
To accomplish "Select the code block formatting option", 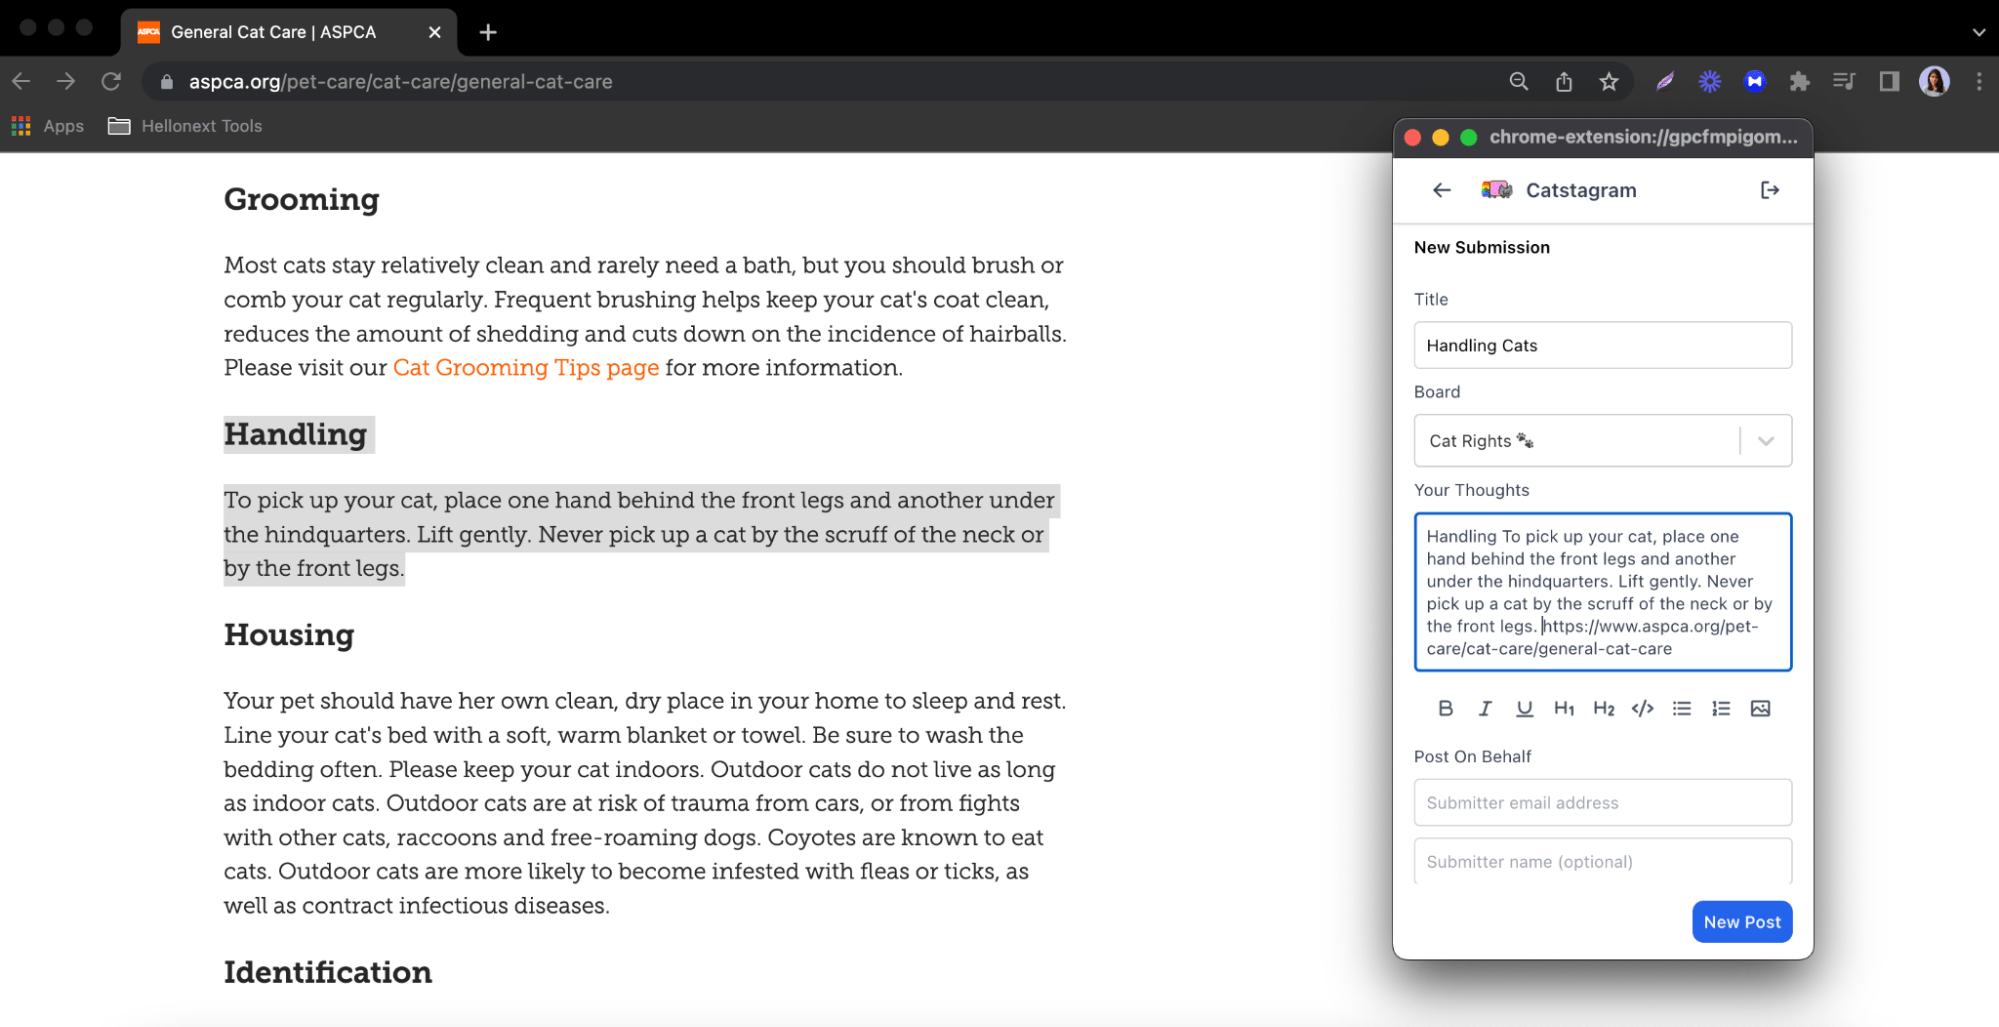I will (1641, 708).
